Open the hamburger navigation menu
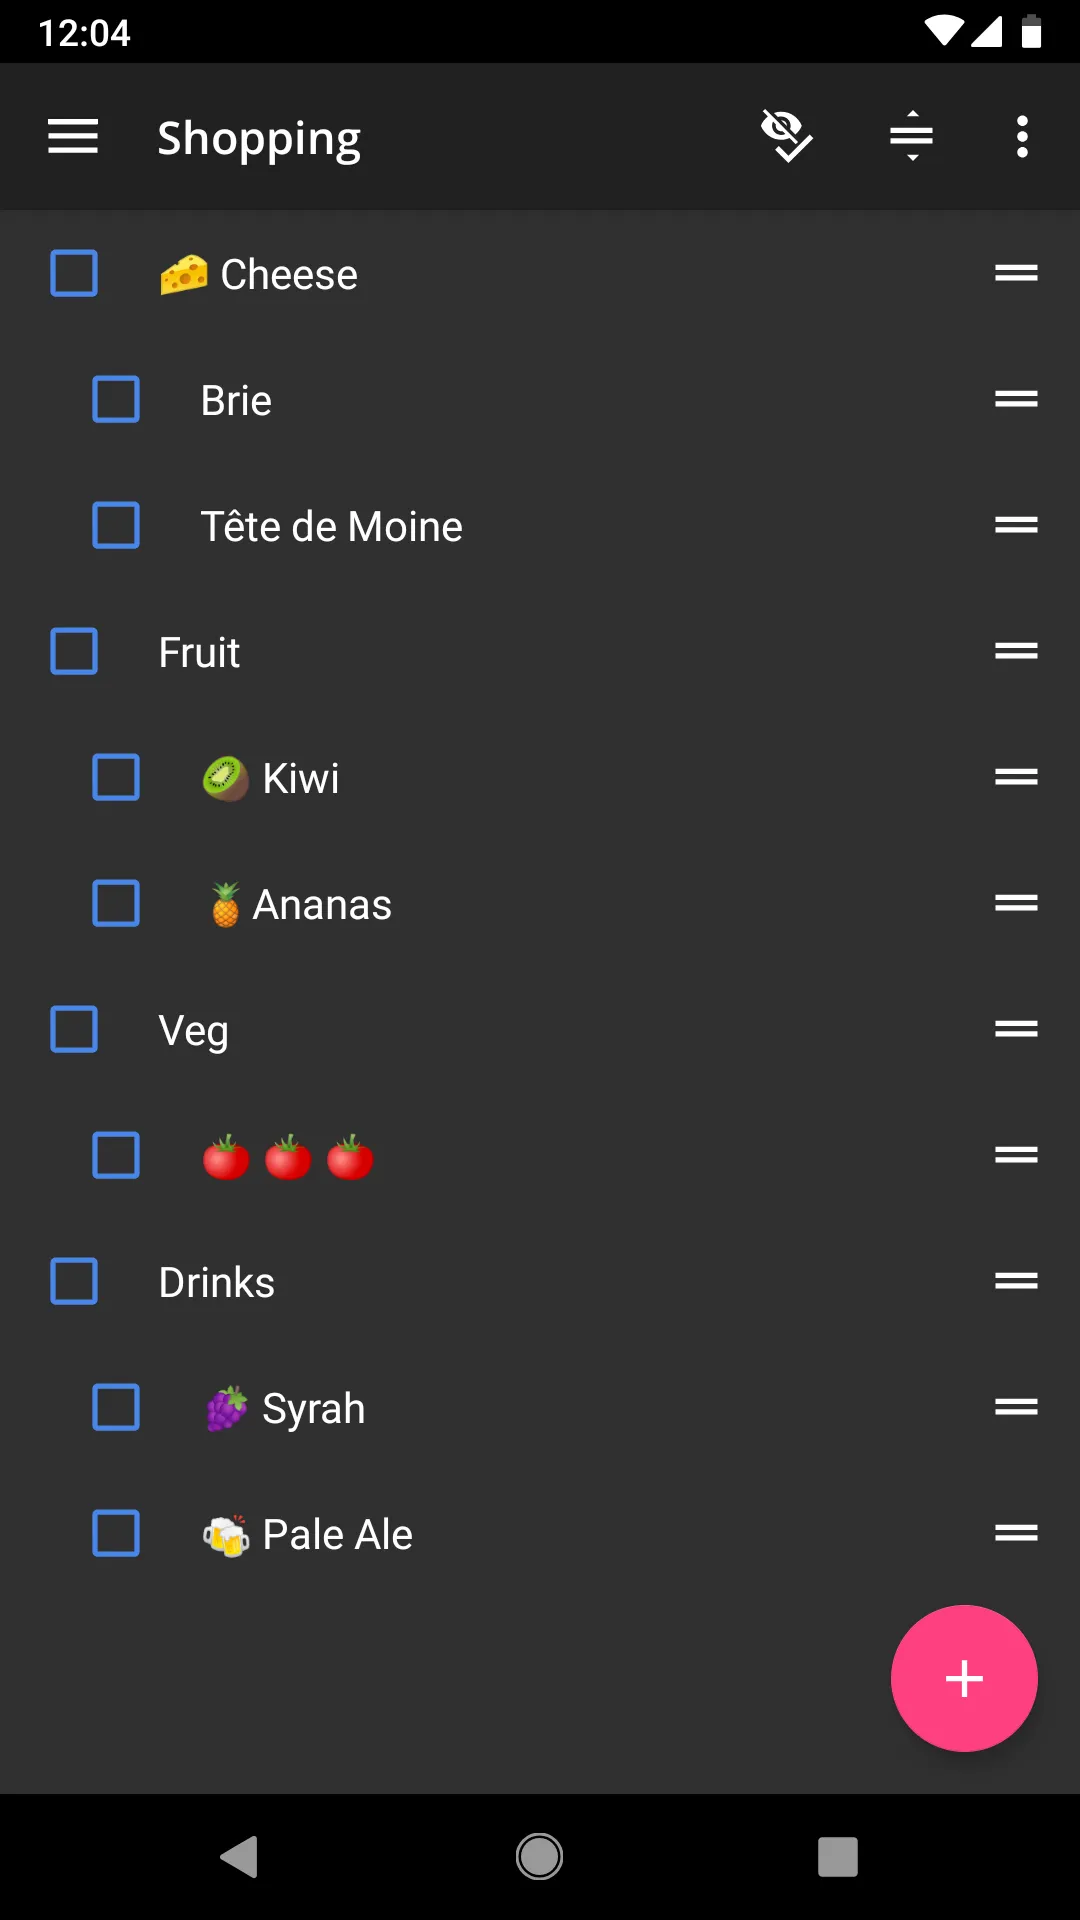 pyautogui.click(x=73, y=136)
